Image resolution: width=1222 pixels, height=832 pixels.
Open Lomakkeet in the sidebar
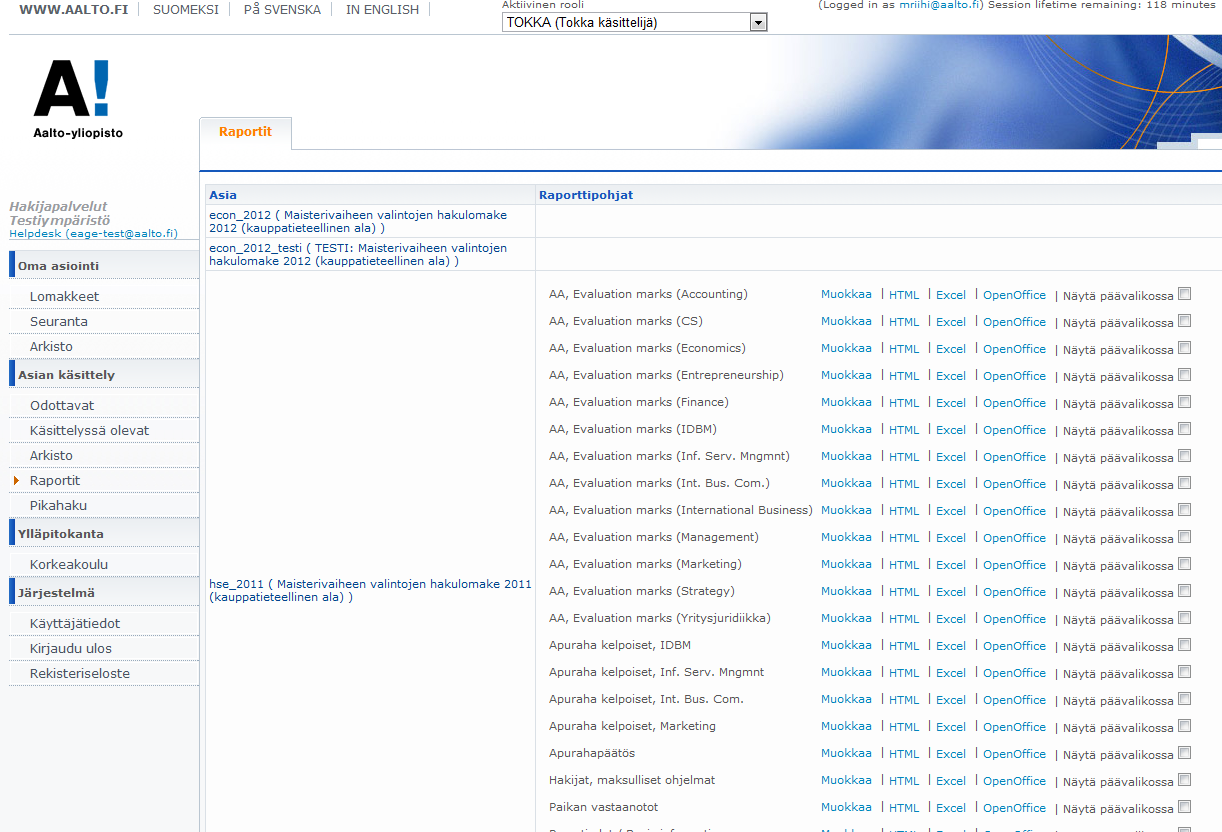(64, 296)
